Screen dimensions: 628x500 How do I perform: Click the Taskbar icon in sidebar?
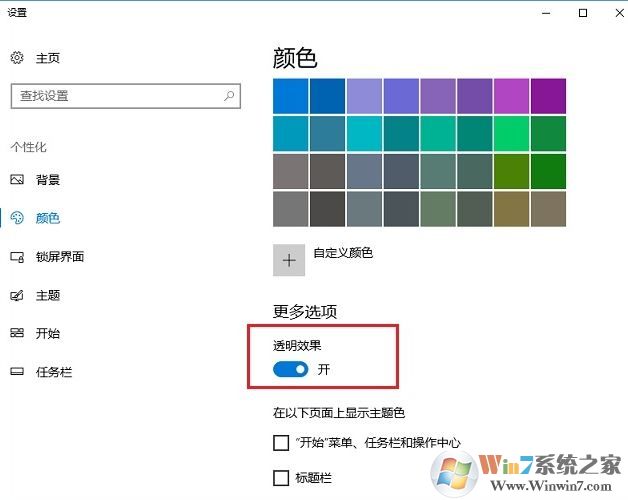point(16,373)
